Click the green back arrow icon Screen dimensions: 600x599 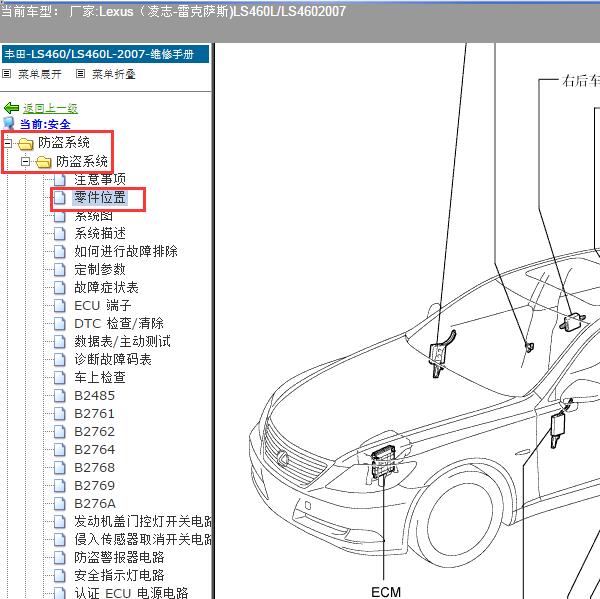click(x=11, y=107)
